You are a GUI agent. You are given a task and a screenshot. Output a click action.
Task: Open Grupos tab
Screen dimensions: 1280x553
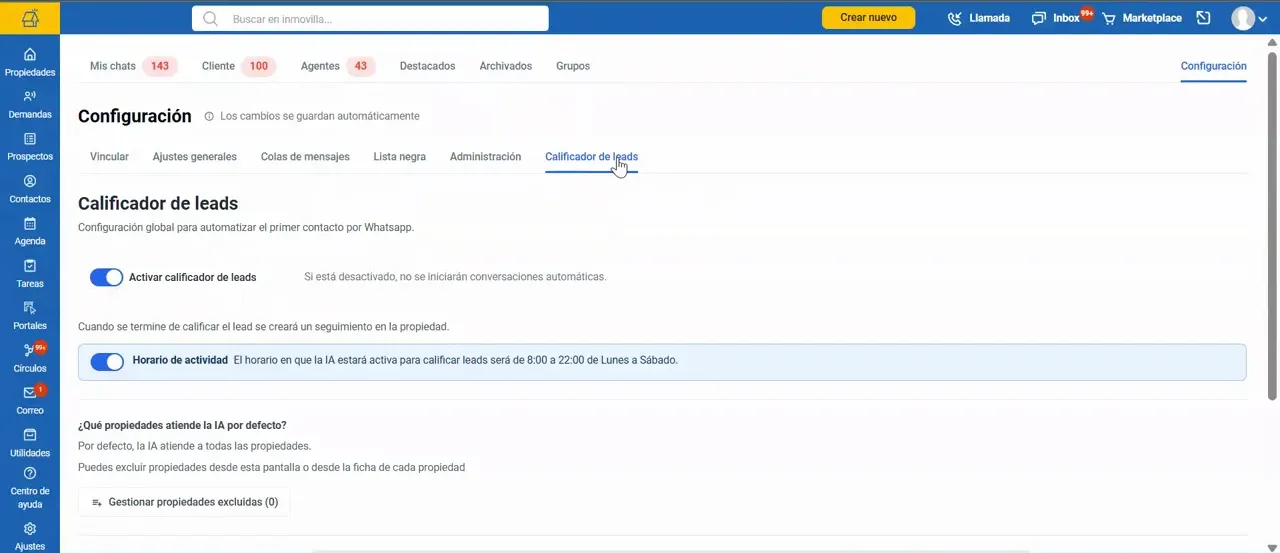click(573, 66)
